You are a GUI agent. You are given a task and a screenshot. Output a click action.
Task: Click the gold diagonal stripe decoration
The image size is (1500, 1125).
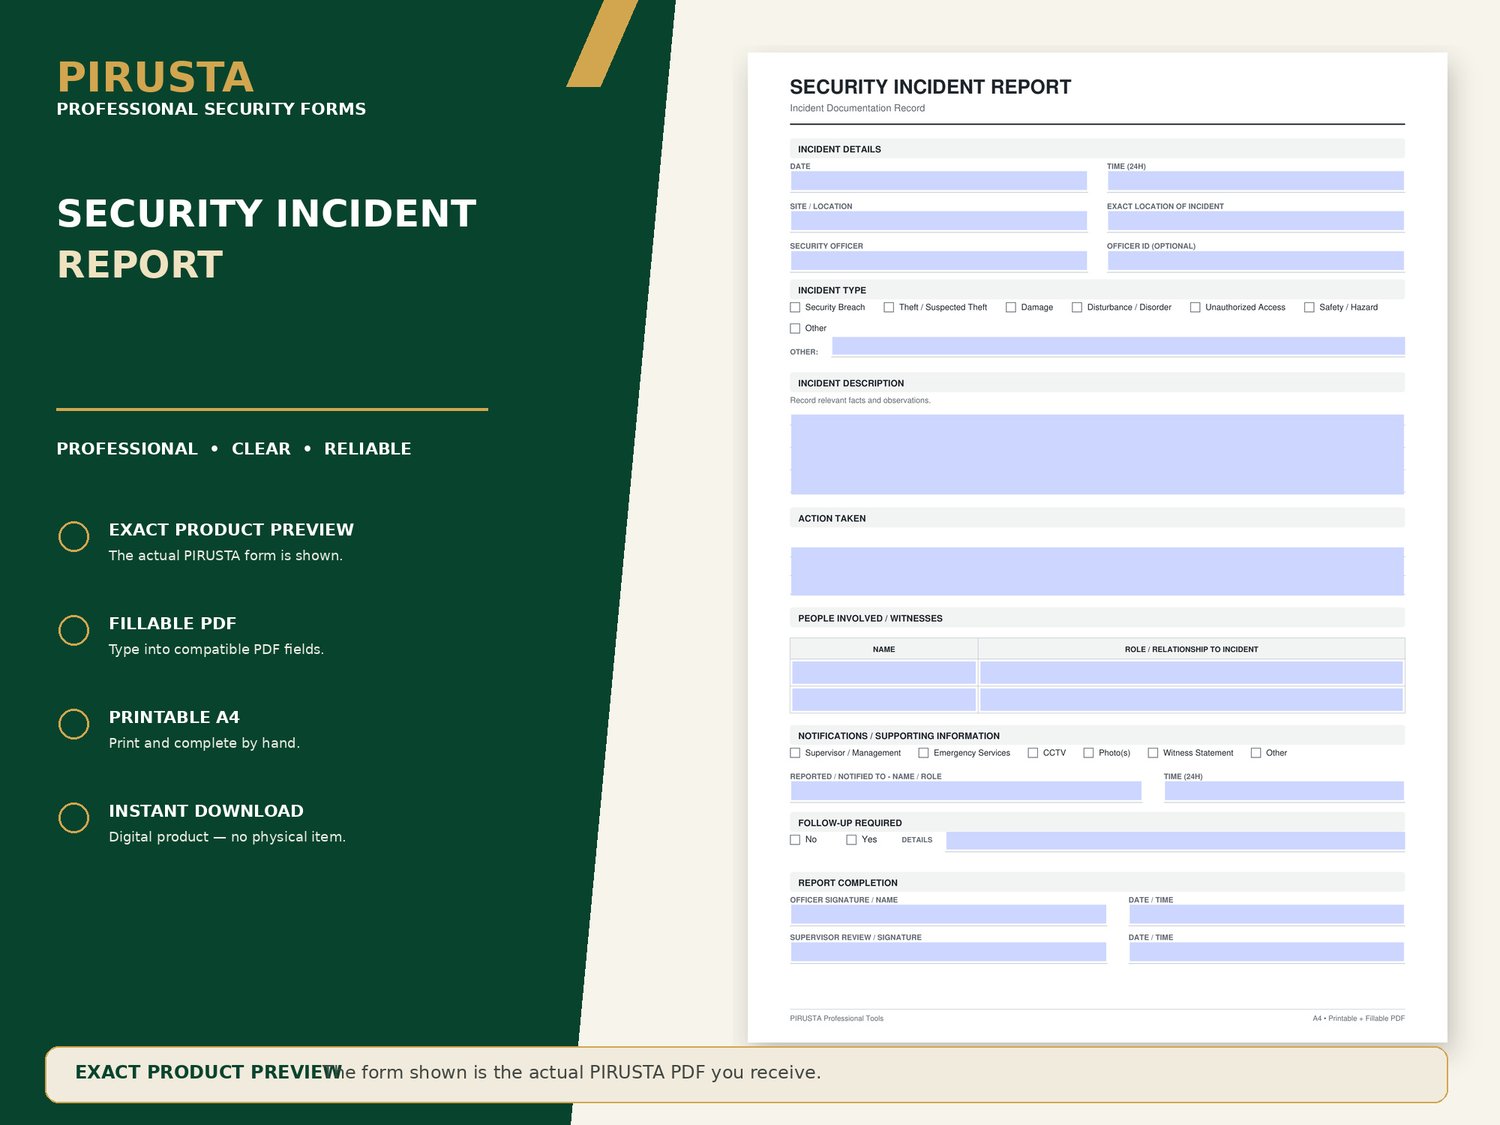pos(602,43)
